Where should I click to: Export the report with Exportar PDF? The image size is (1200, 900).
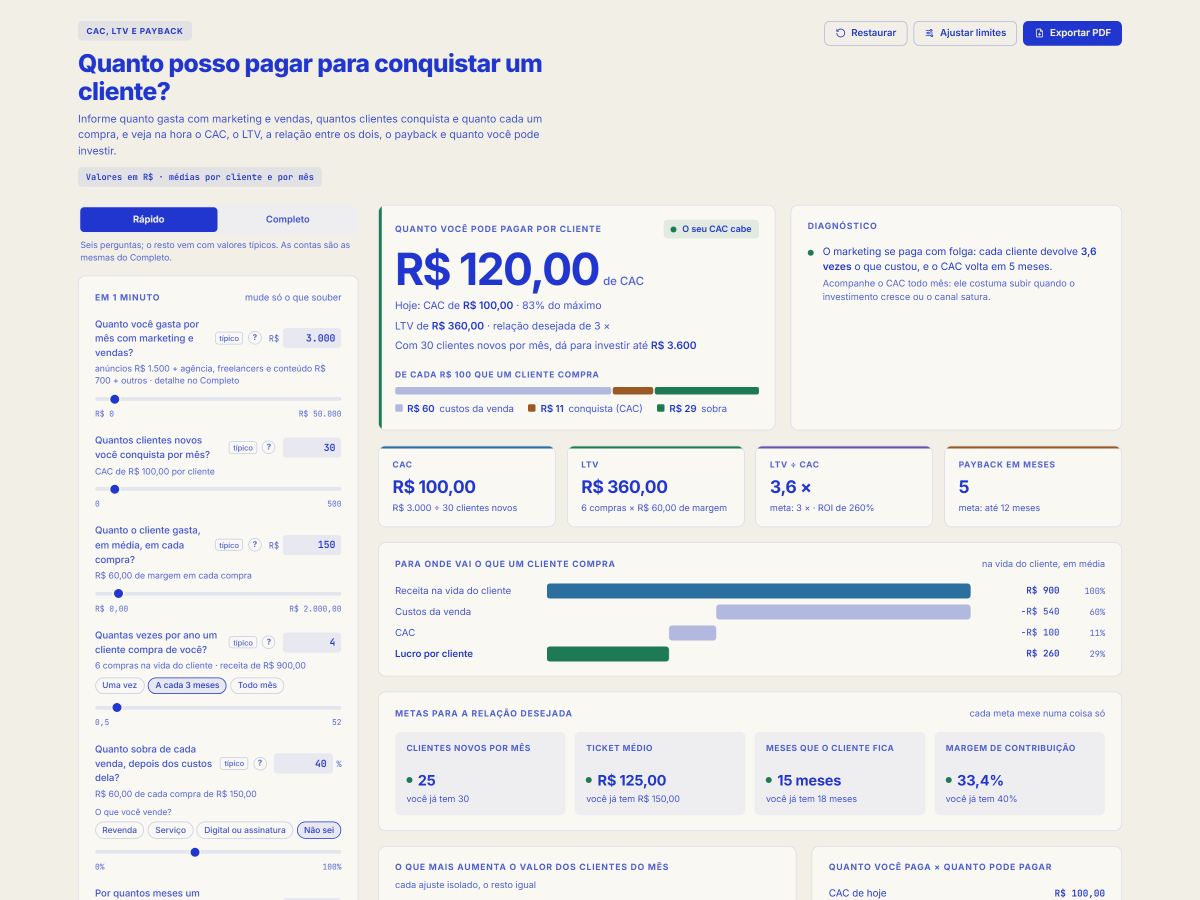coord(1072,33)
